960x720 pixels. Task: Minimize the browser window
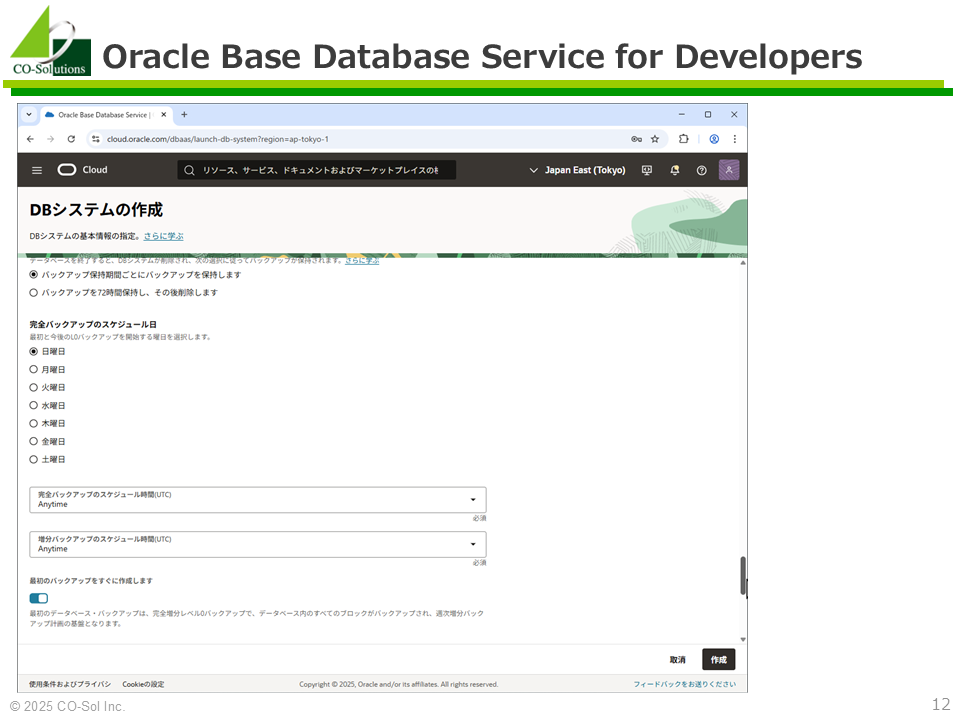[x=681, y=114]
